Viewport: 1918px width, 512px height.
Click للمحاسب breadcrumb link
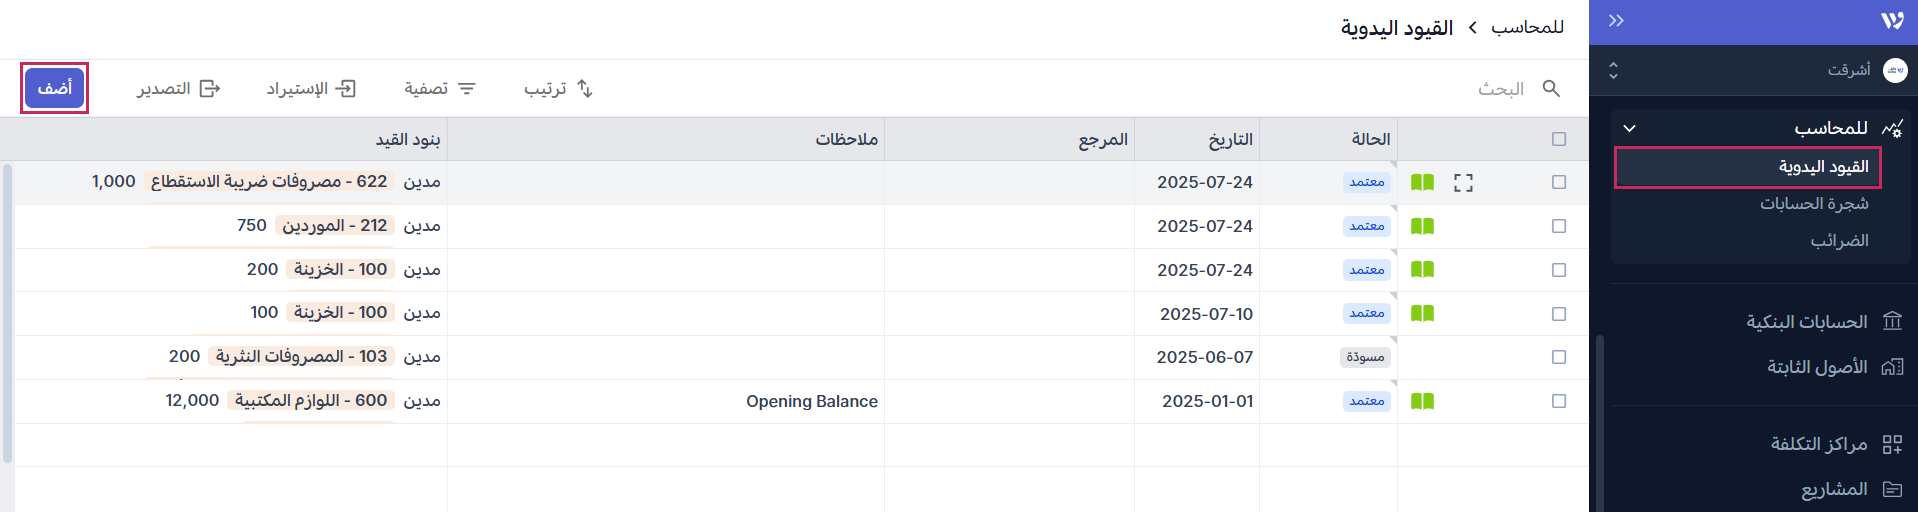[1527, 27]
